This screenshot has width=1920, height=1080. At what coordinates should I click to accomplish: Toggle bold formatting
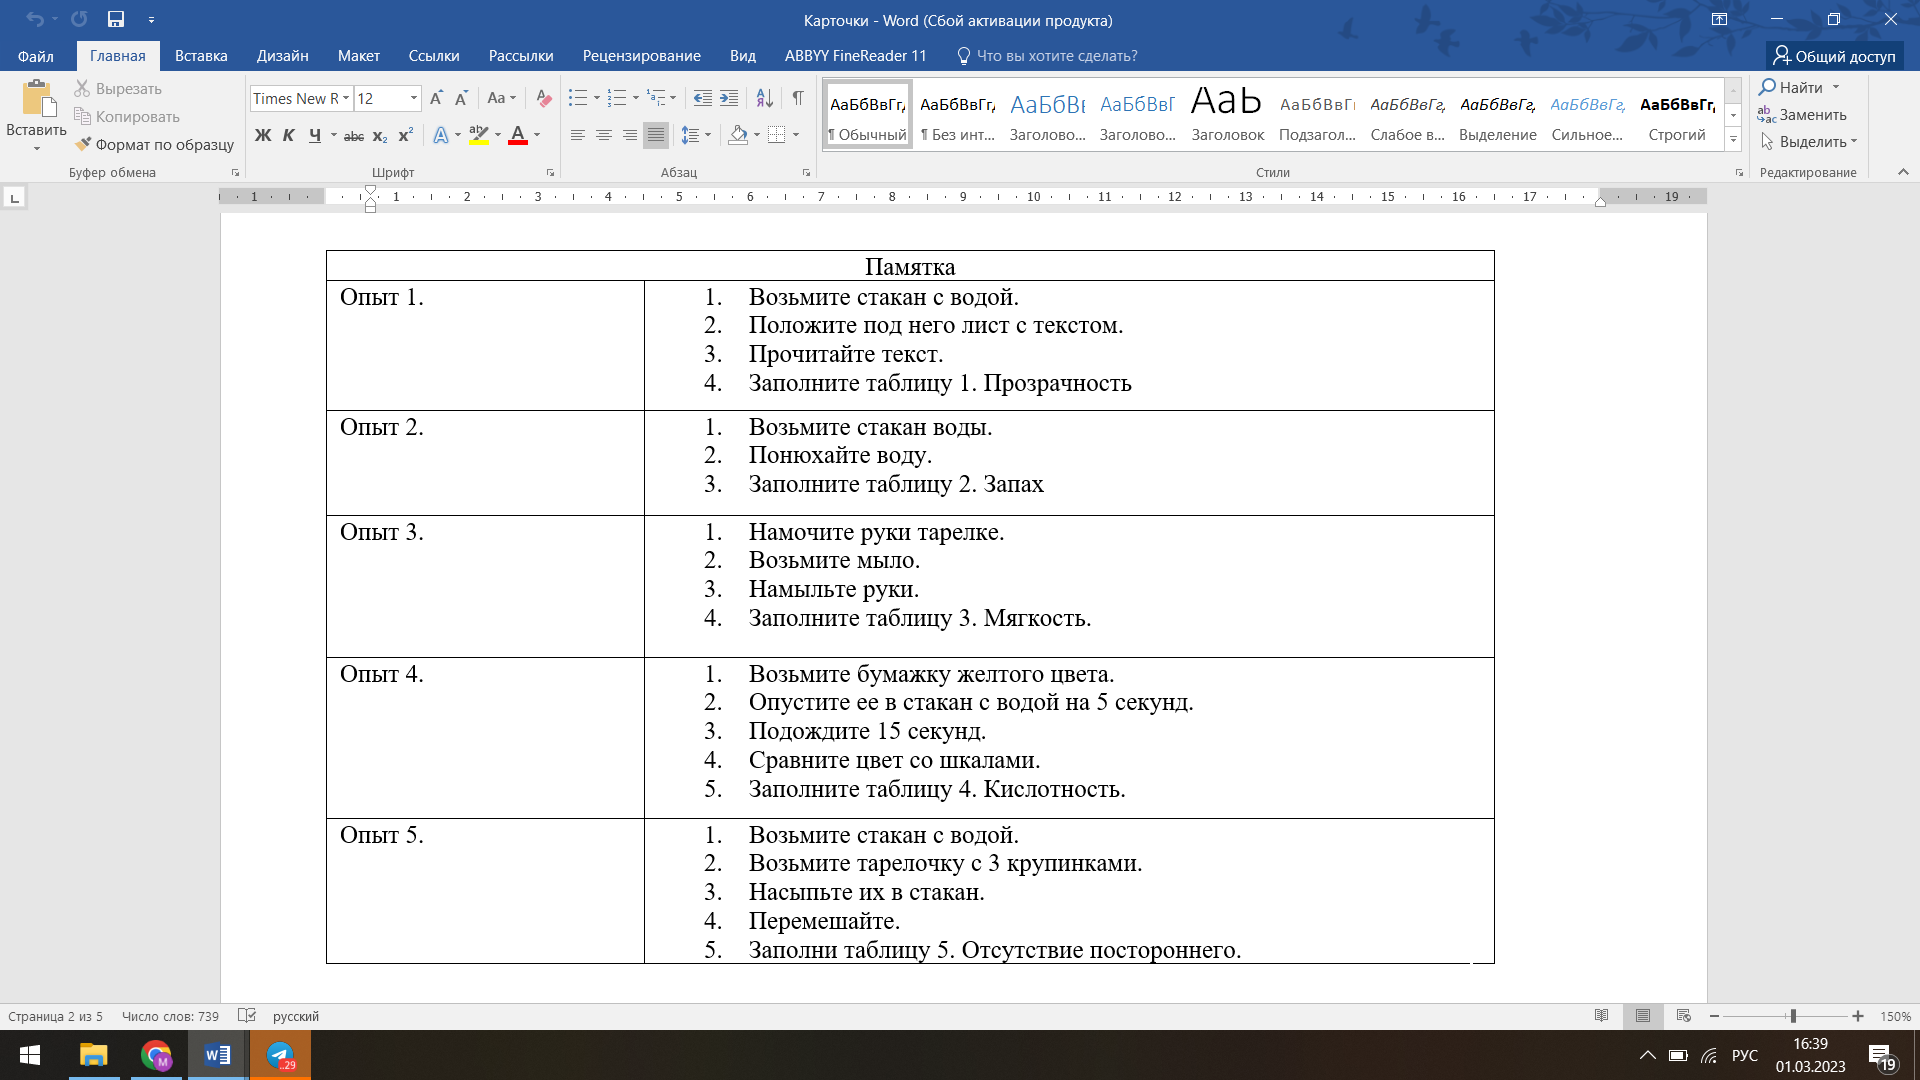[x=263, y=135]
